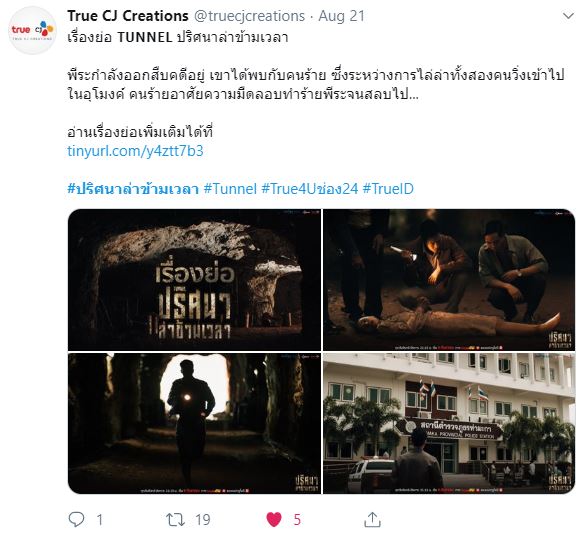The image size is (585, 541).
Task: Open the tinyurl.com/y4ztt7b3 link
Action: (x=135, y=151)
